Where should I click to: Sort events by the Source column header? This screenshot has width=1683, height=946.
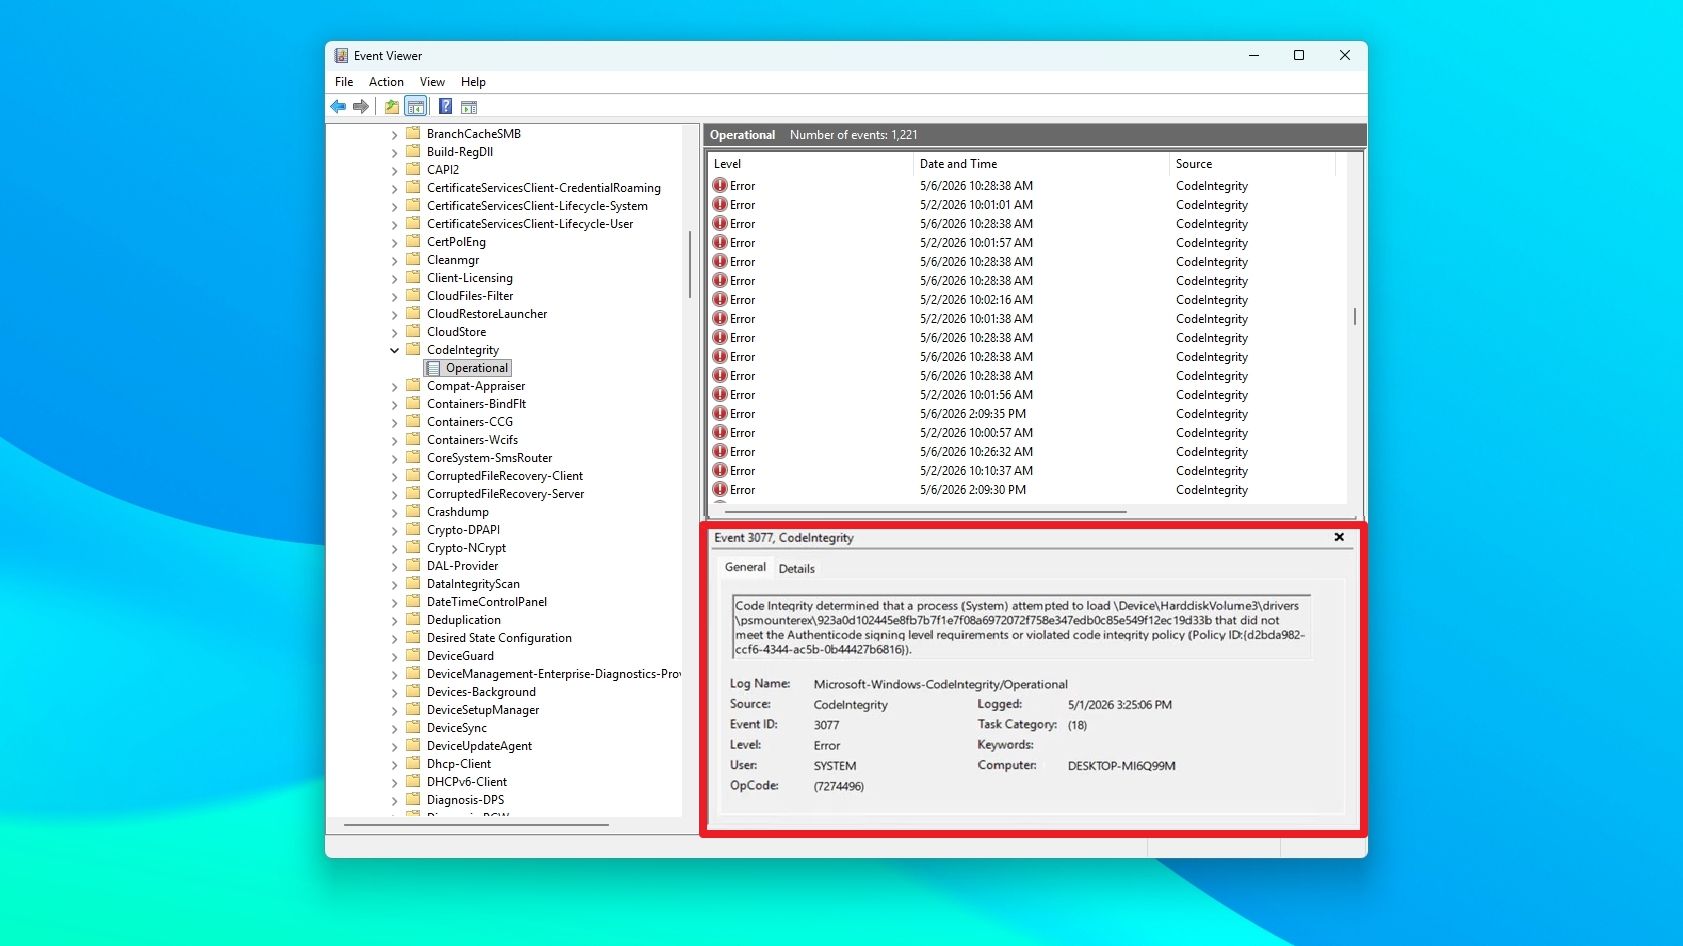[1252, 164]
